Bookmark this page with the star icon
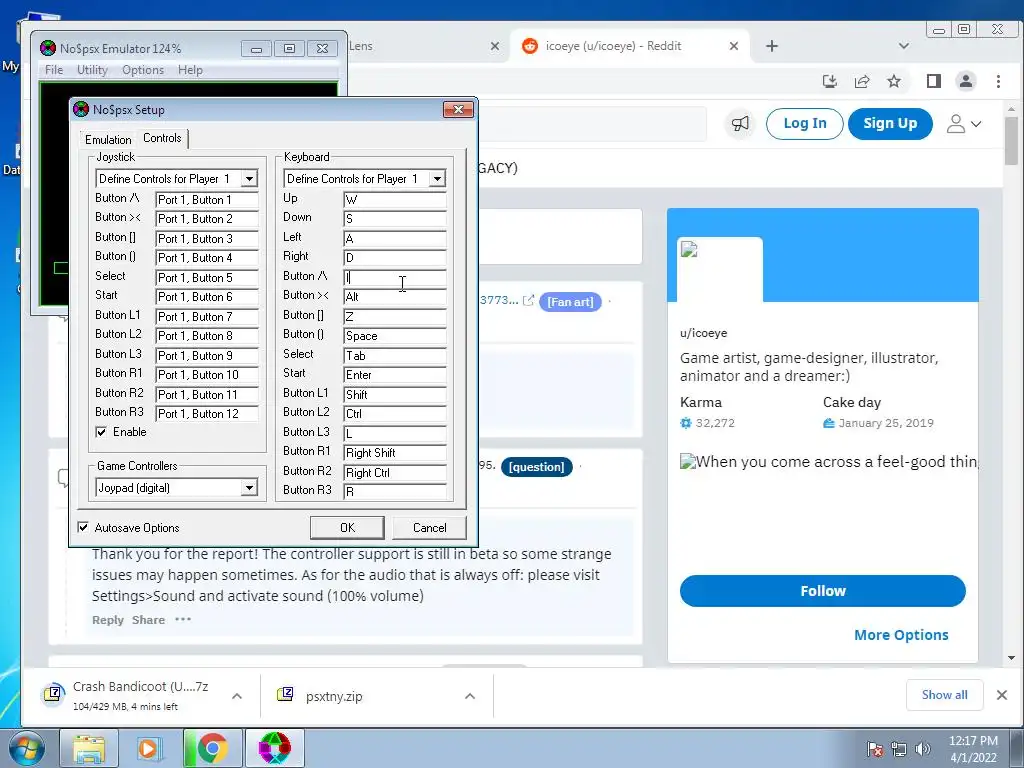This screenshot has width=1024, height=768. (x=894, y=81)
